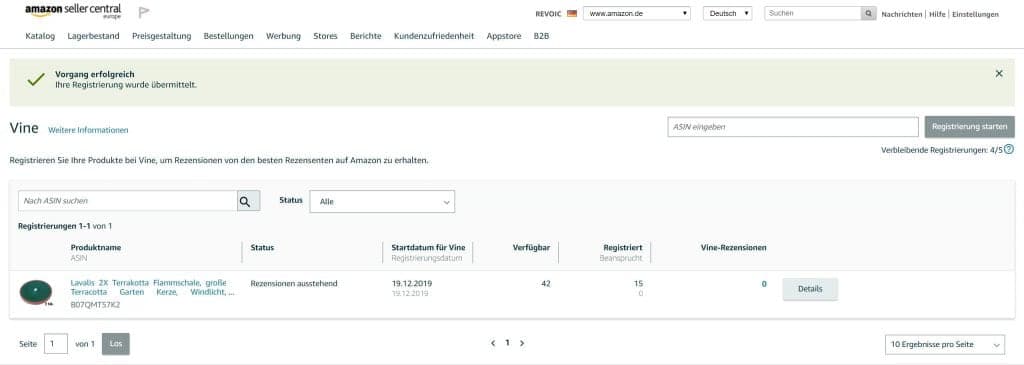Viewport: 1024px width, 365px height.
Task: Click the Vine-Rezensionen count 0
Action: [x=764, y=284]
